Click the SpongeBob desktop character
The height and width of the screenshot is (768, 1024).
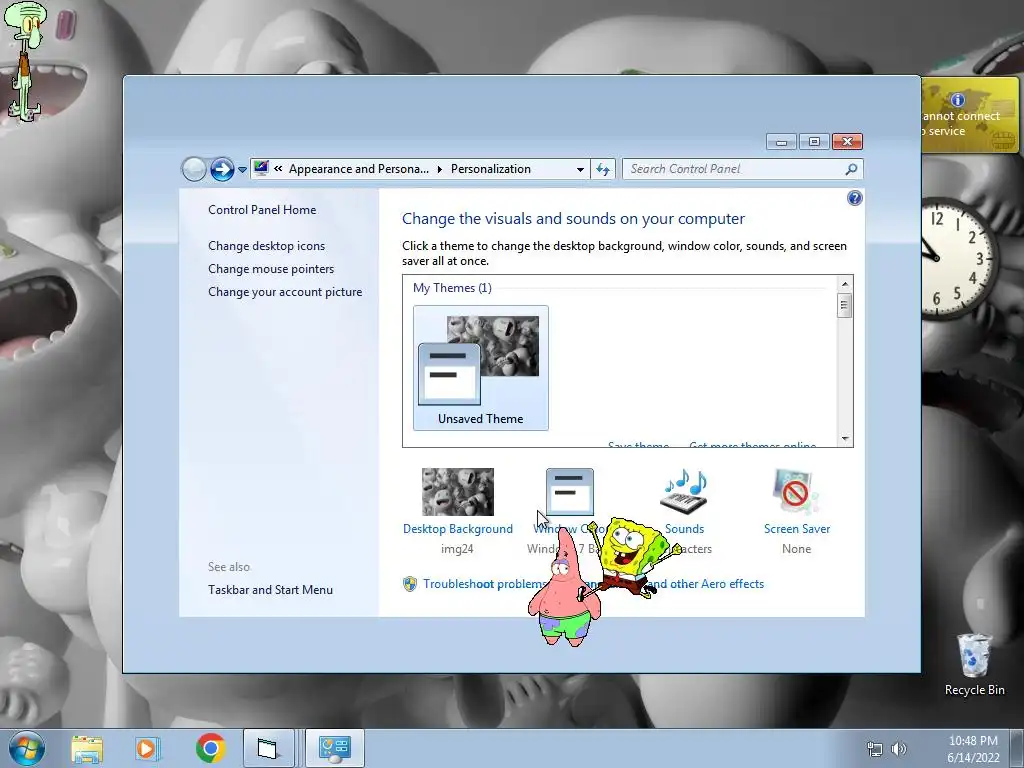click(631, 557)
